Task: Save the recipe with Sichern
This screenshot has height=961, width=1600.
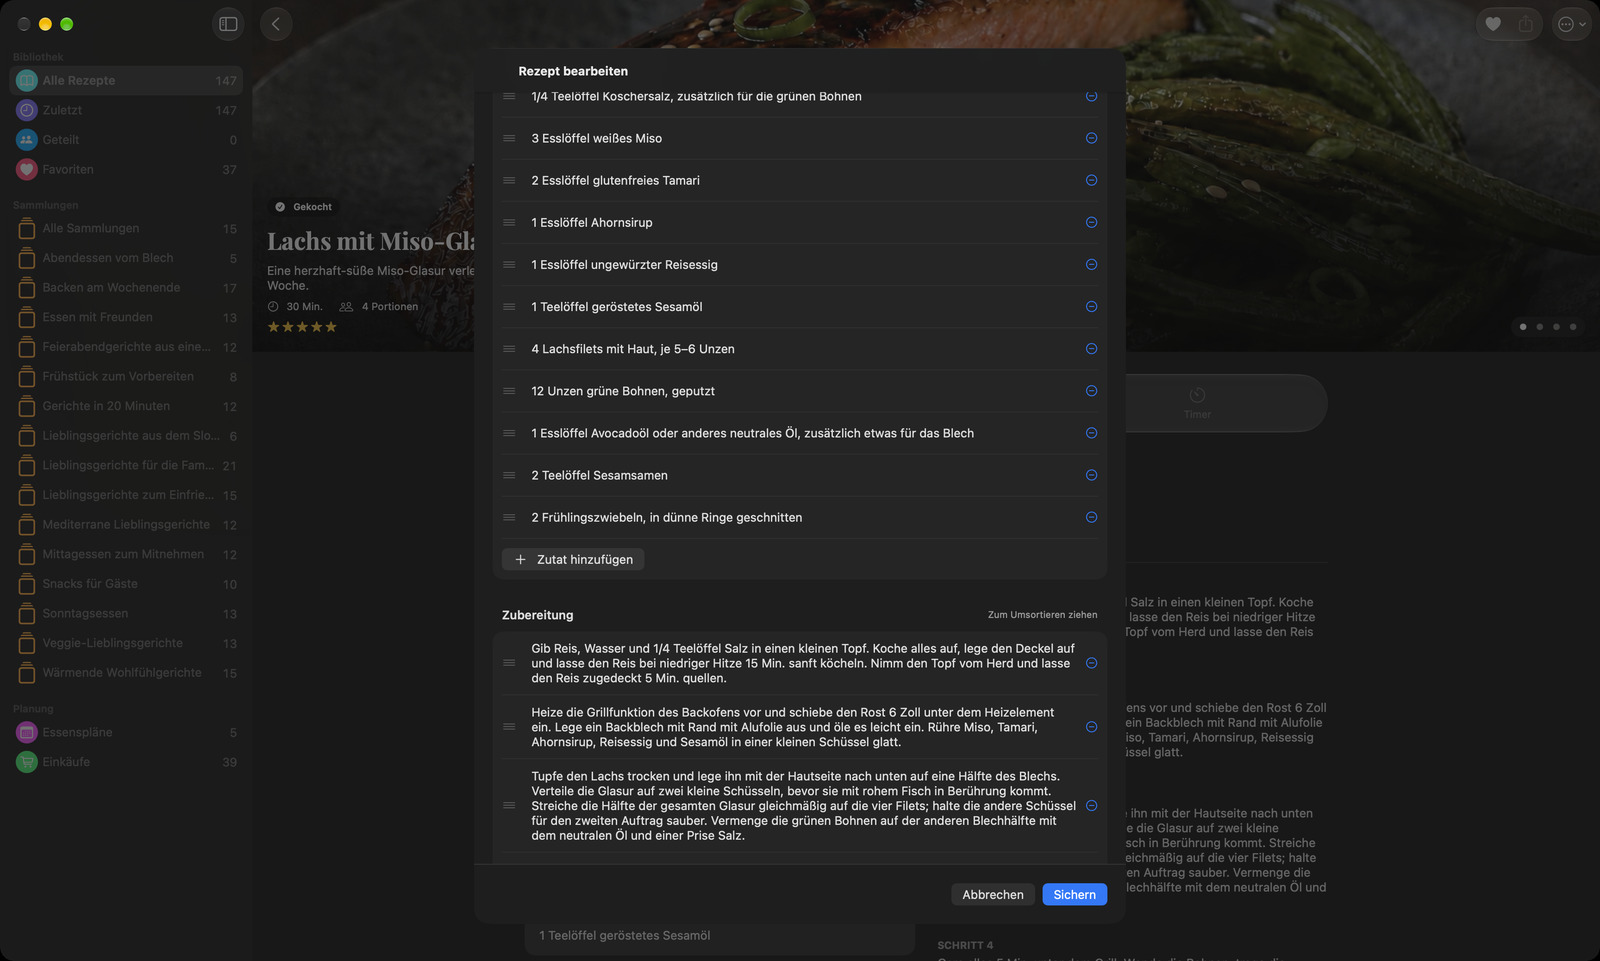Action: (x=1074, y=894)
